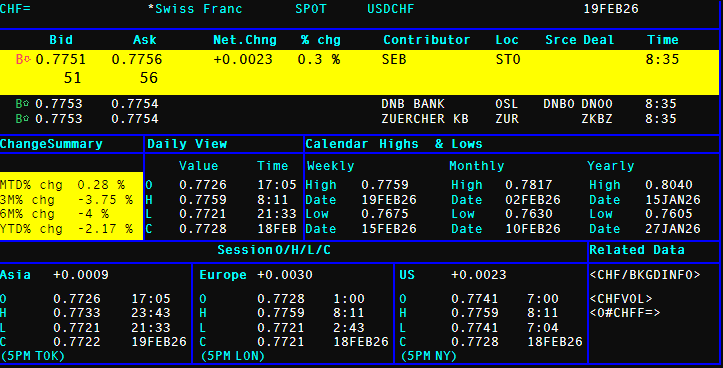Click the Ask column header
Viewport: 723px width, 368px height.
144,40
